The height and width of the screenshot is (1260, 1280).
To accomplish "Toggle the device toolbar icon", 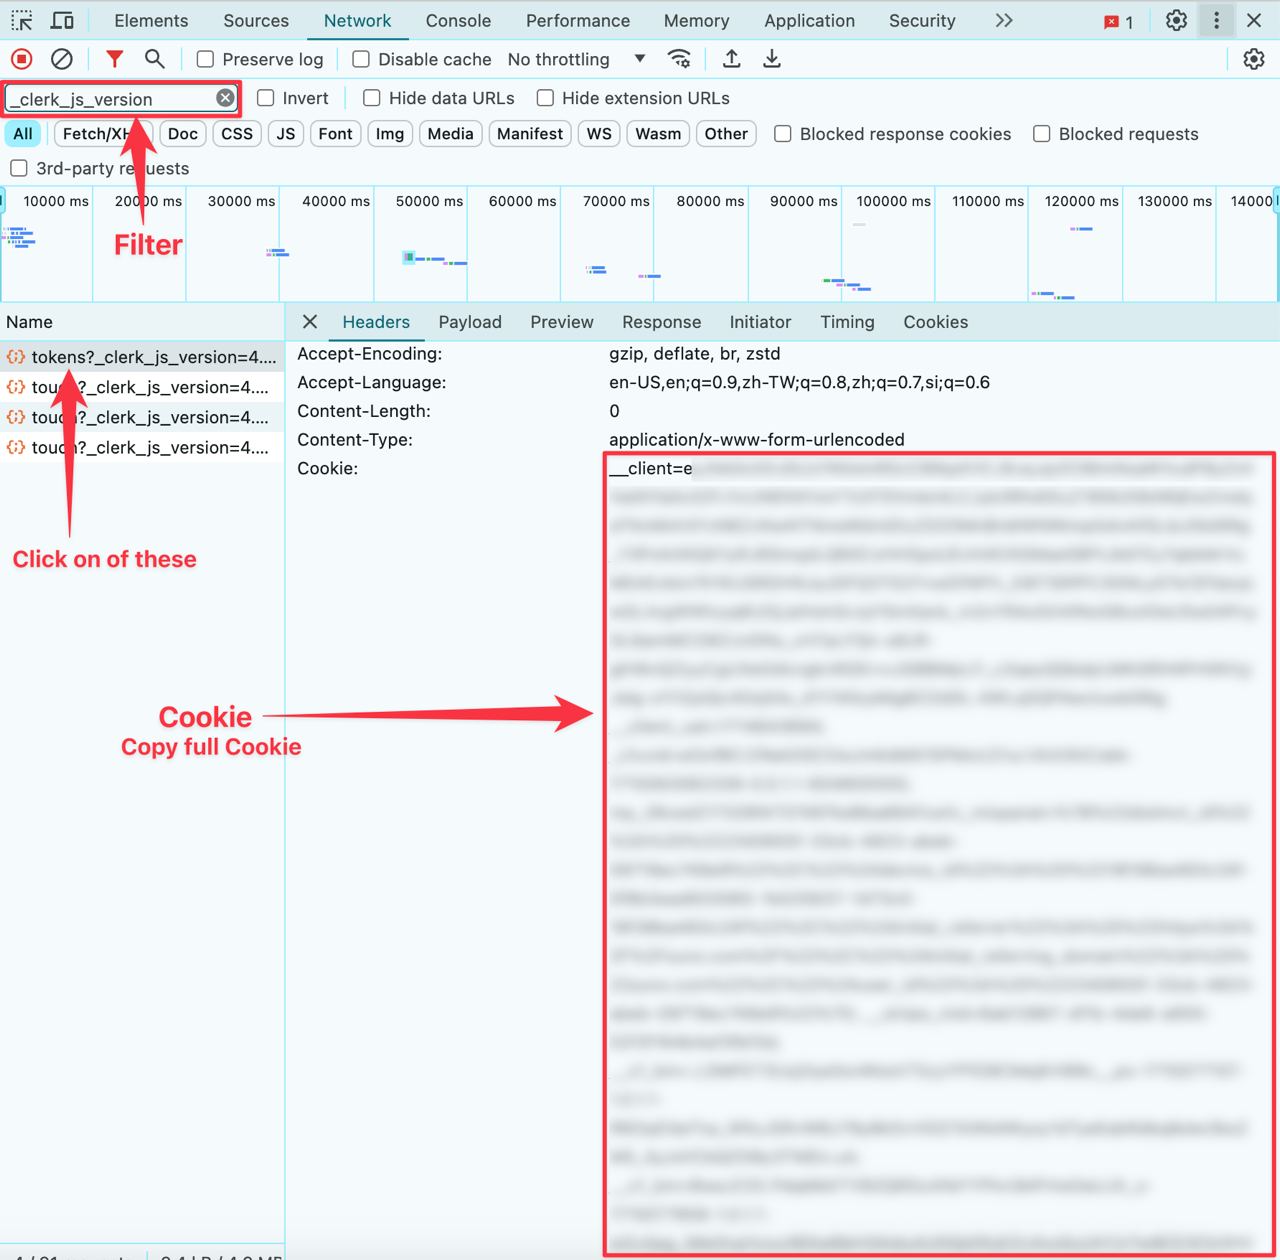I will [x=62, y=20].
